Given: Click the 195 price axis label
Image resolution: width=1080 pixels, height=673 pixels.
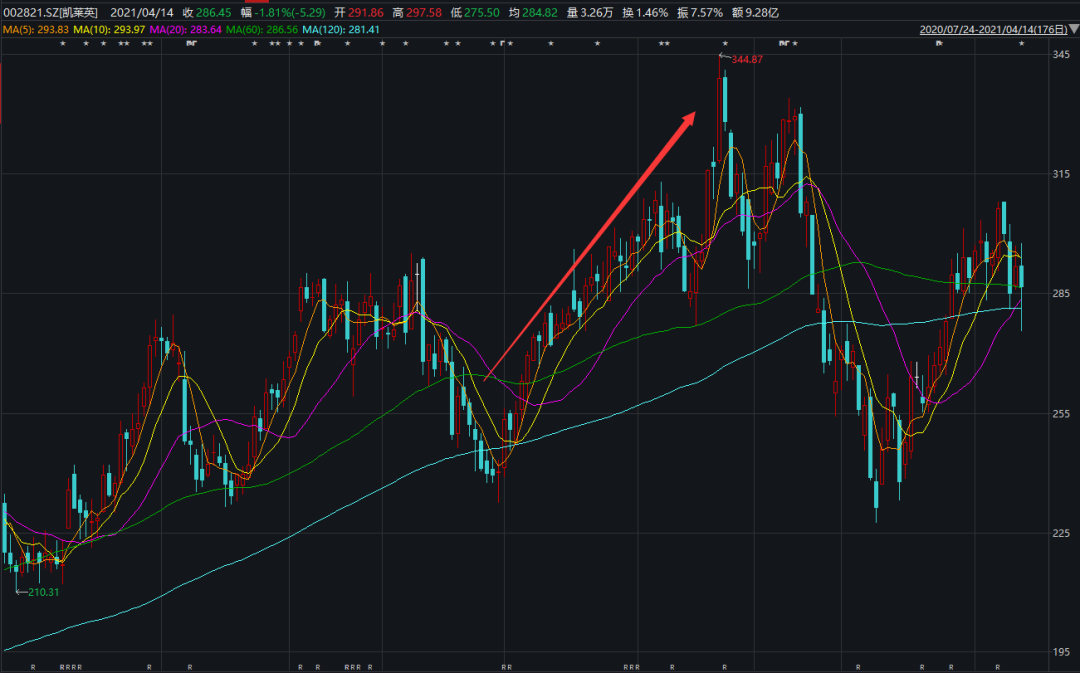Looking at the screenshot, I should click(x=1060, y=652).
